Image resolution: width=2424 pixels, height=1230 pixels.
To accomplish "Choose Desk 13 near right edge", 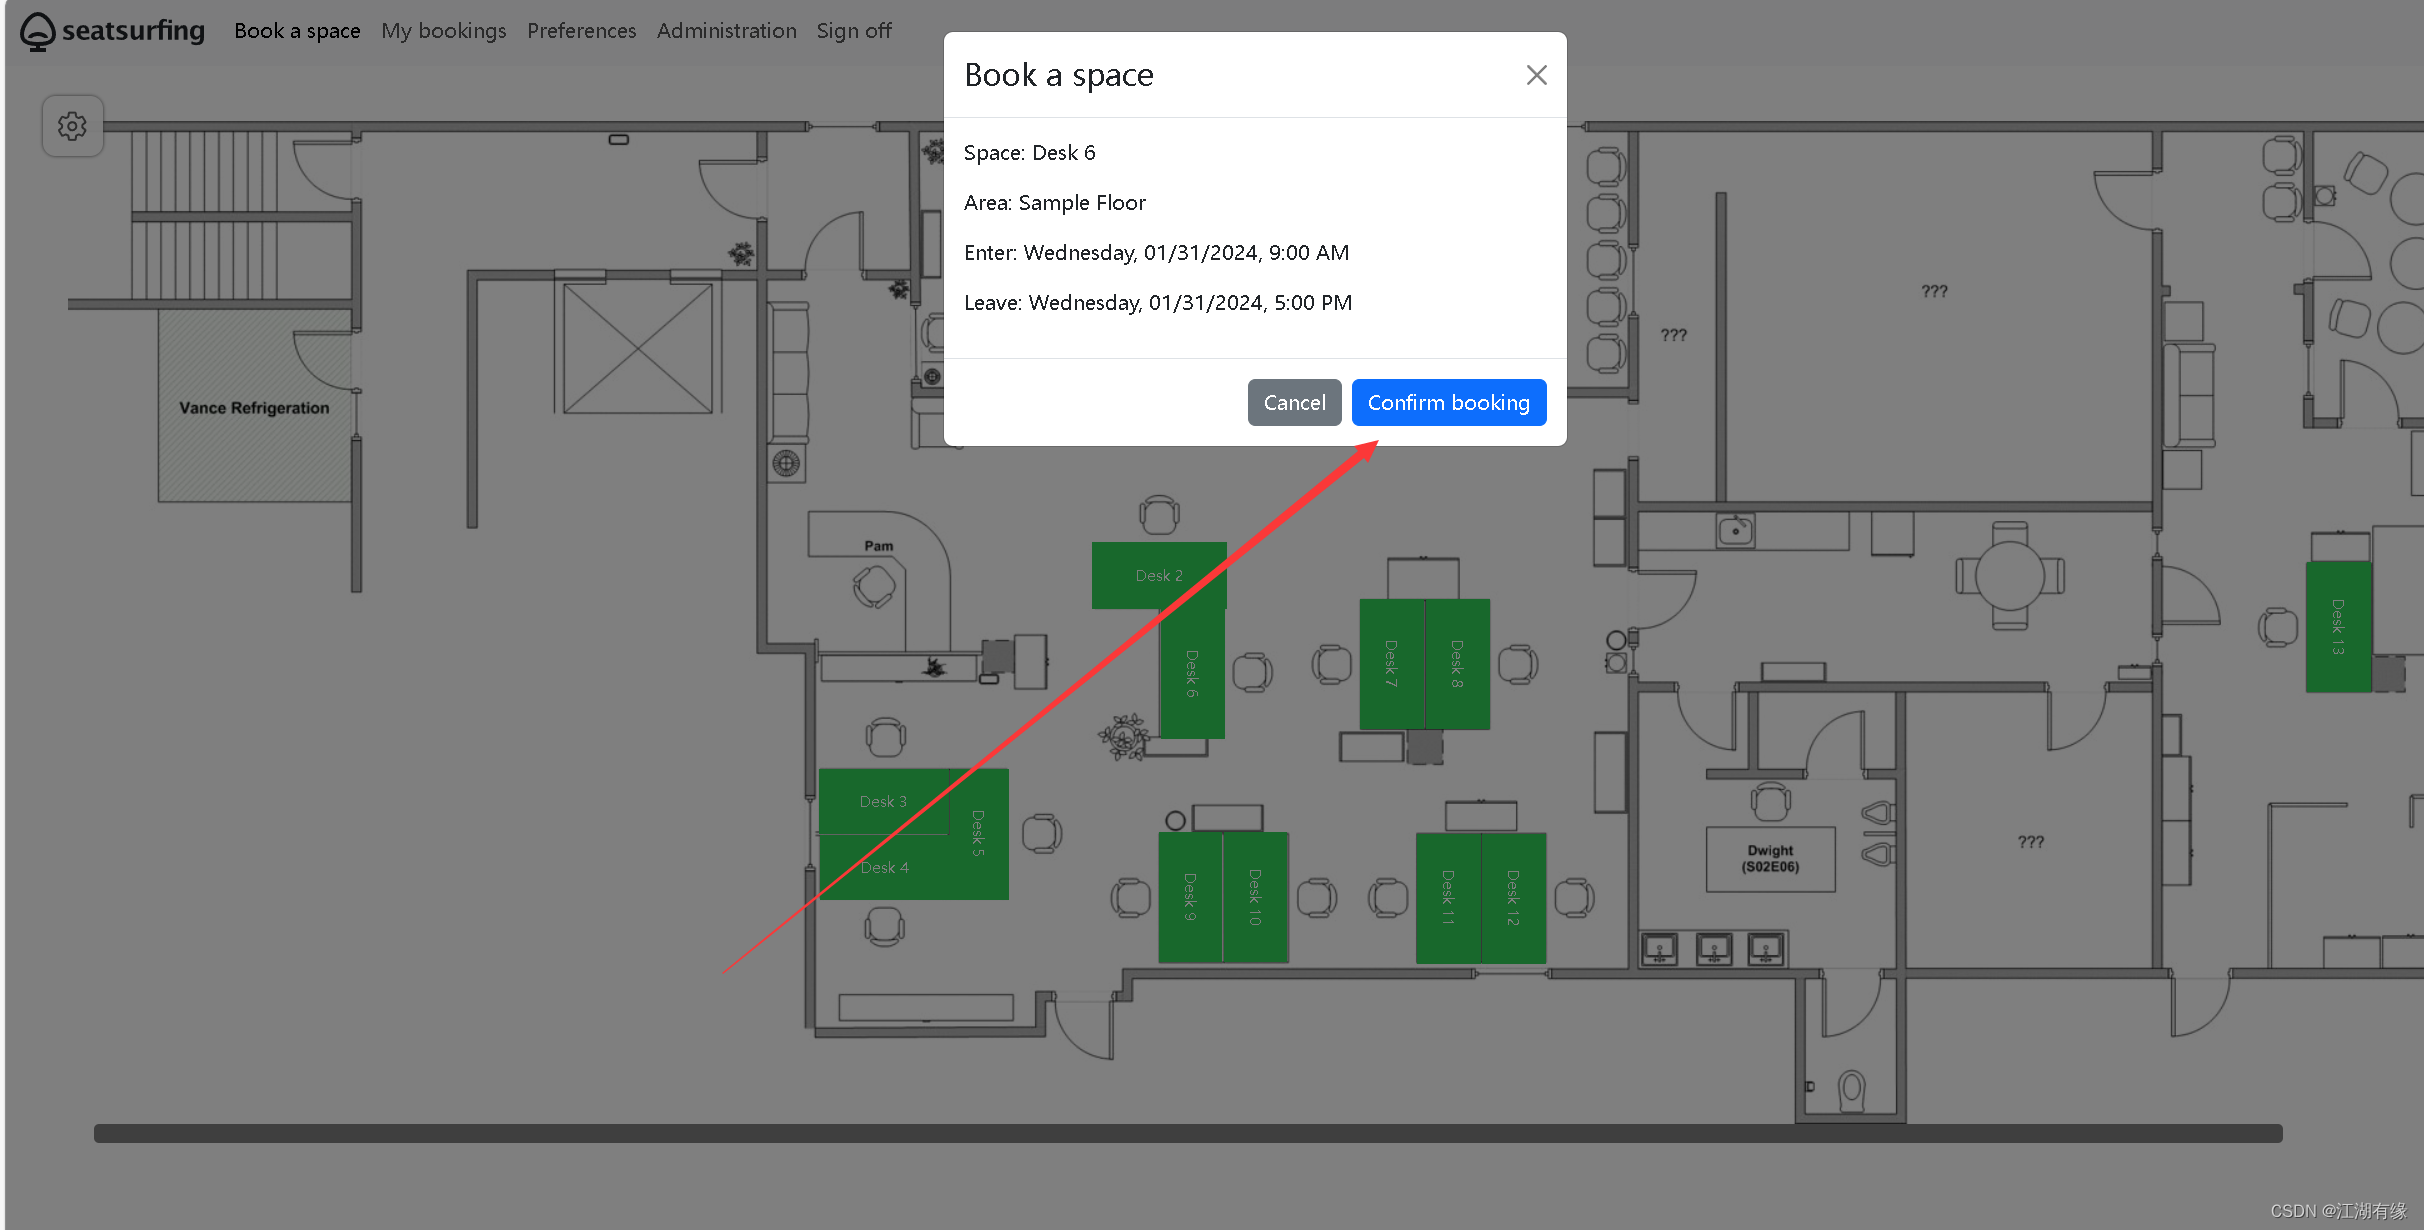I will click(x=2337, y=626).
